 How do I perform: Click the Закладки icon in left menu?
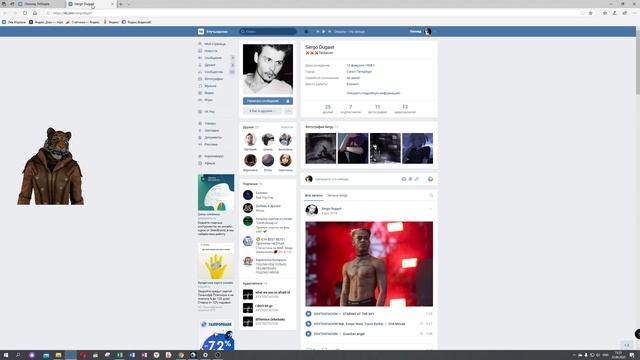200,130
